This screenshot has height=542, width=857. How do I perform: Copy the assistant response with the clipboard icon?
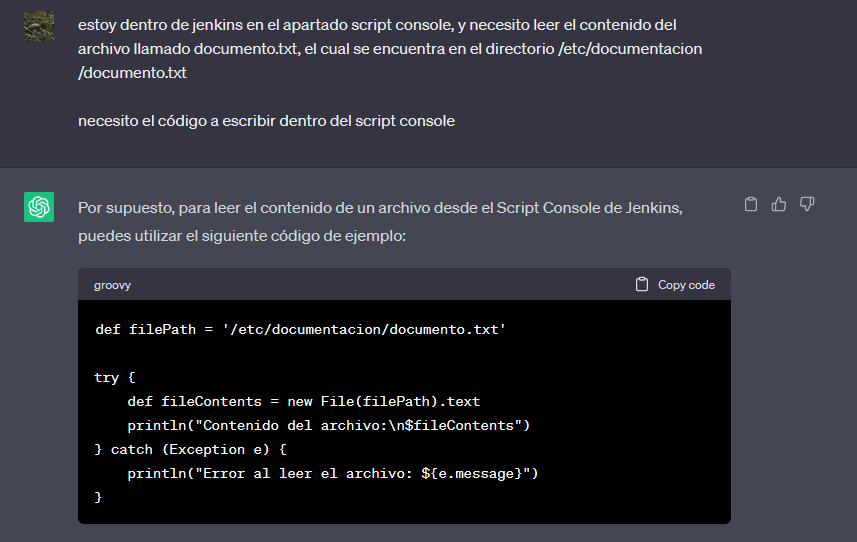(751, 204)
